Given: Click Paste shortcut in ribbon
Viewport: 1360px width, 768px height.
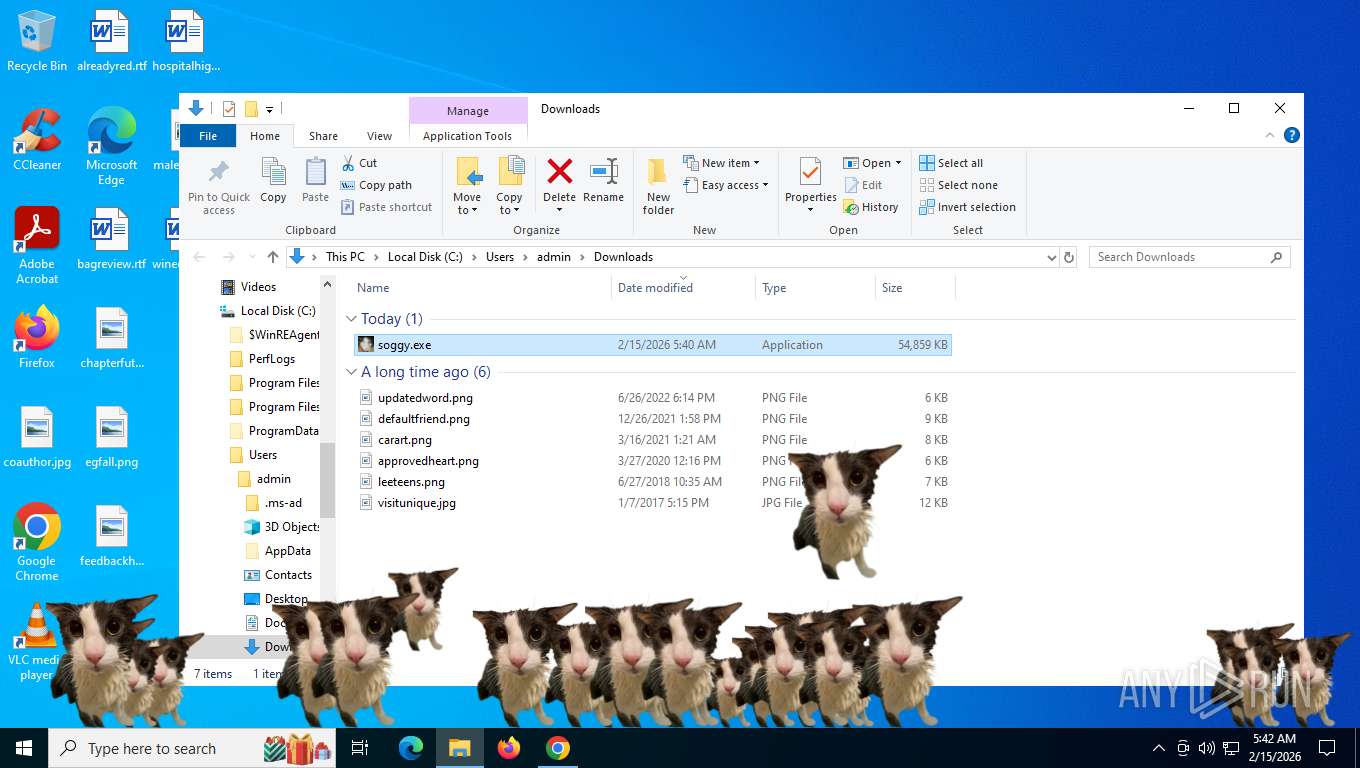Looking at the screenshot, I should coord(386,207).
